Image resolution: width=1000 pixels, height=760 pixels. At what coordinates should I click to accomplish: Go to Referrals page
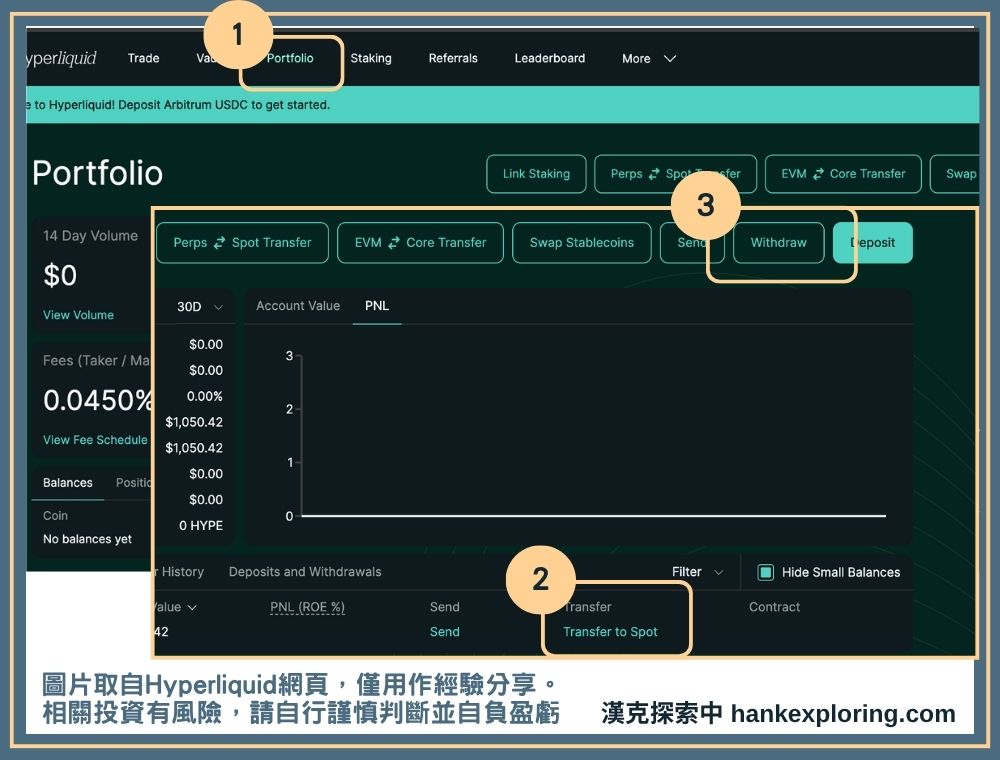(453, 58)
